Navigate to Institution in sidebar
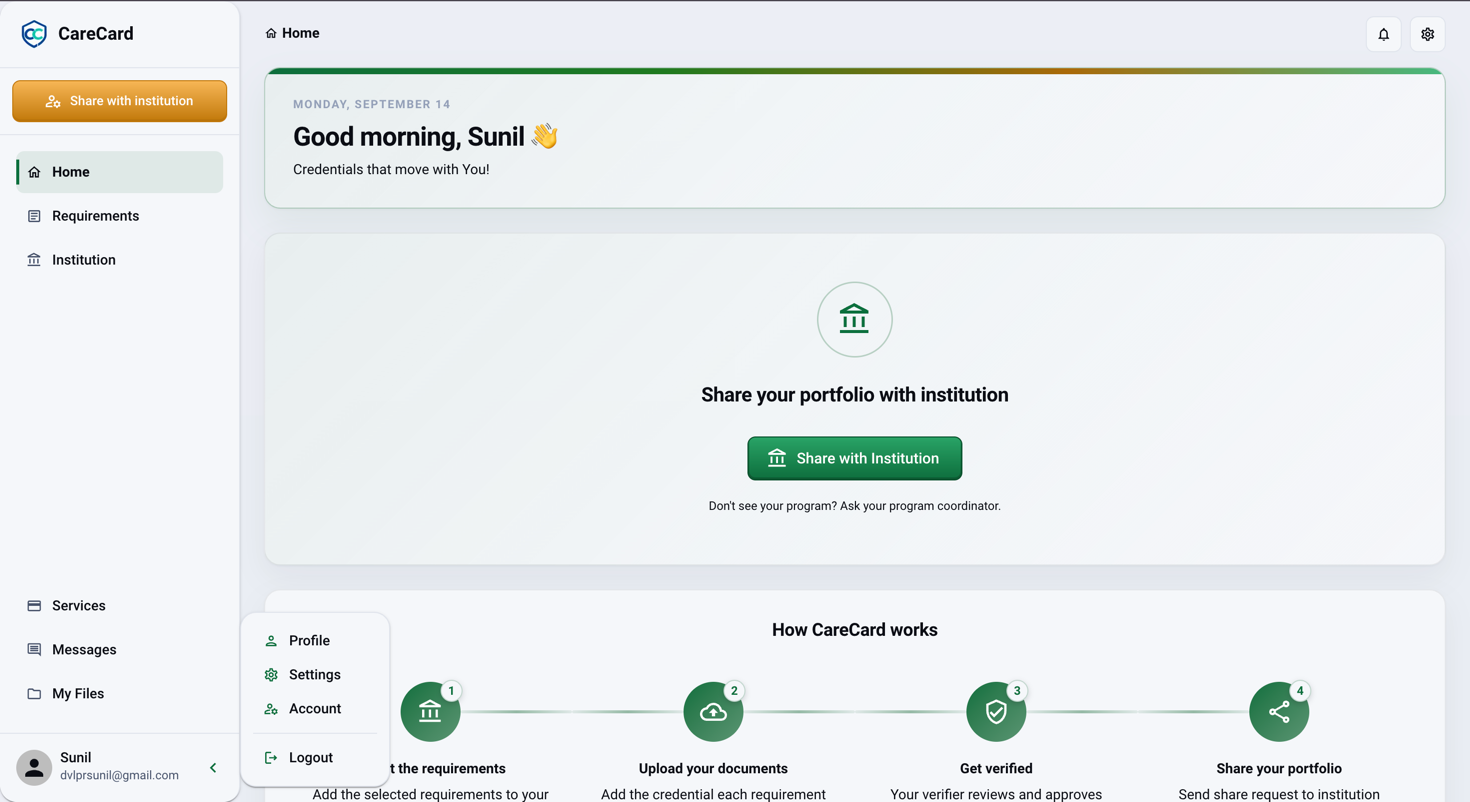1470x802 pixels. click(120, 260)
